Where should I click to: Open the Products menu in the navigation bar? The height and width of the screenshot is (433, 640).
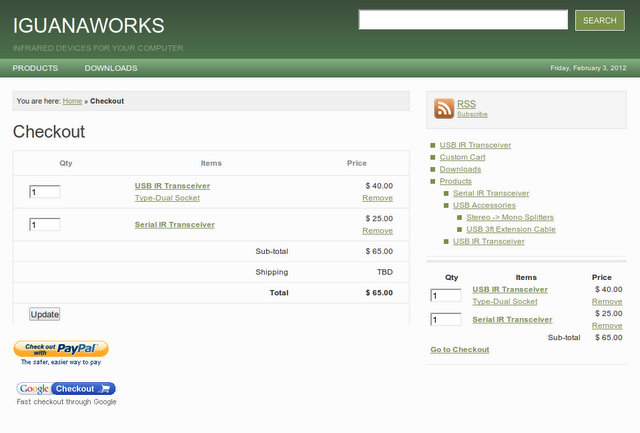(35, 68)
